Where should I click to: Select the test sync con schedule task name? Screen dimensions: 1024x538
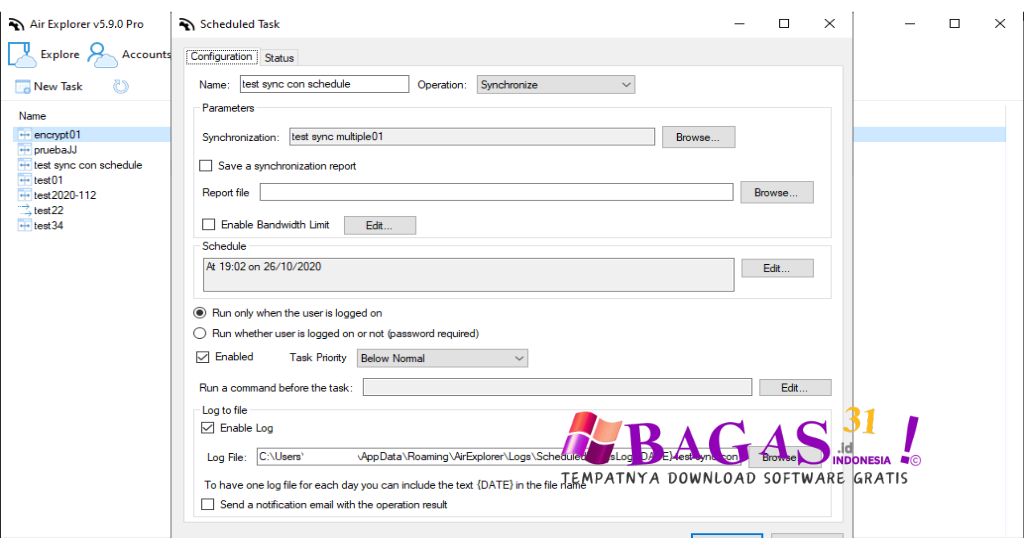(x=88, y=165)
